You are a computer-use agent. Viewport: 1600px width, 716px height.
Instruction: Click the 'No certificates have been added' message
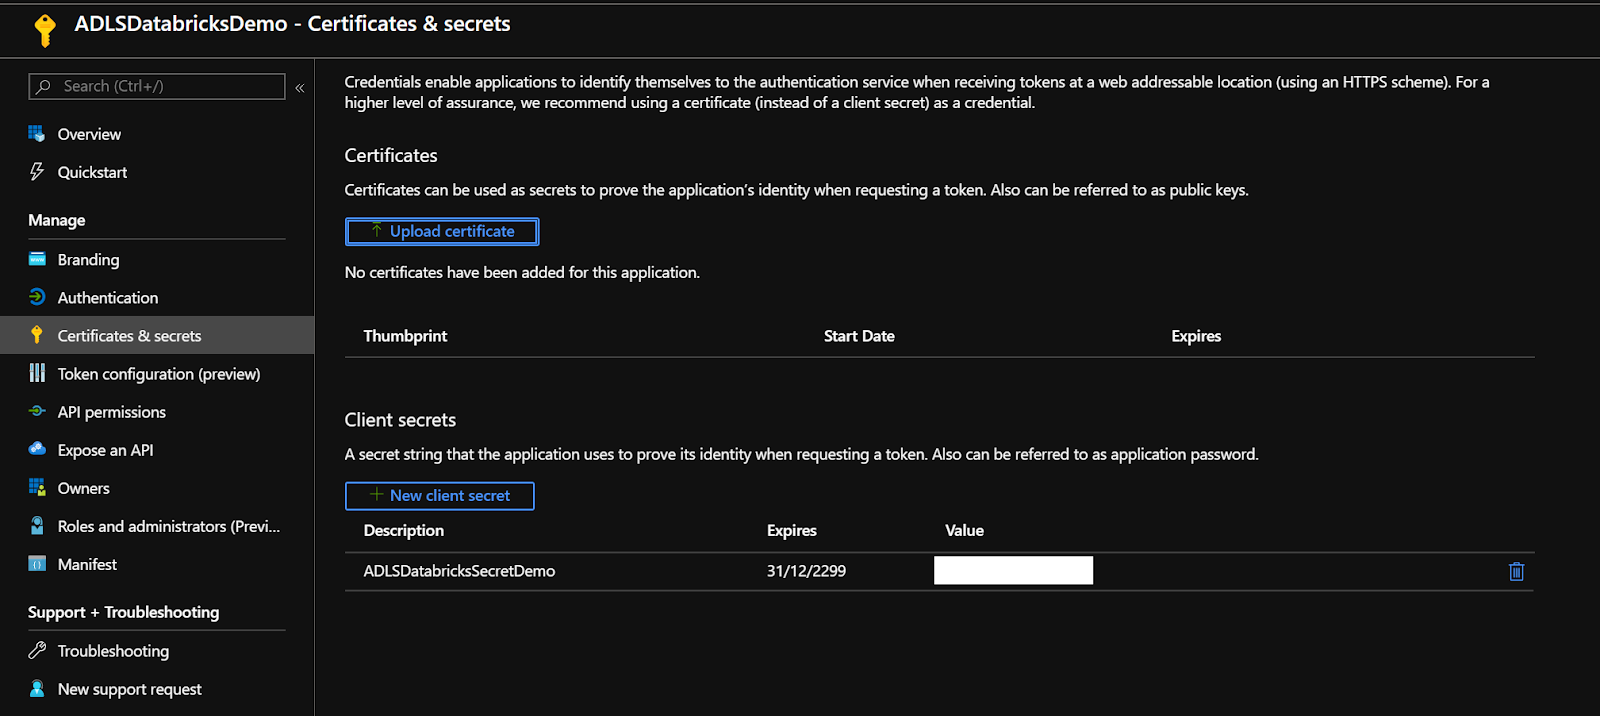click(x=522, y=272)
